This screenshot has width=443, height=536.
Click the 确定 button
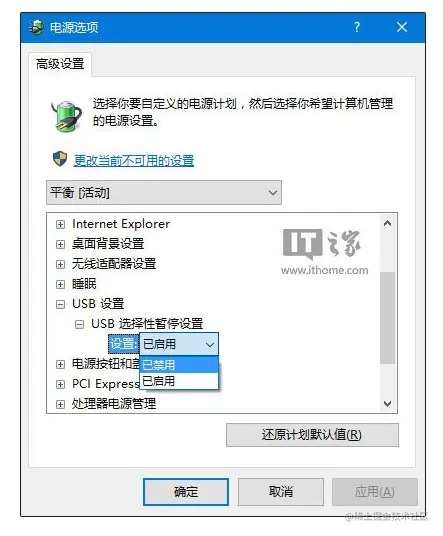coord(186,492)
